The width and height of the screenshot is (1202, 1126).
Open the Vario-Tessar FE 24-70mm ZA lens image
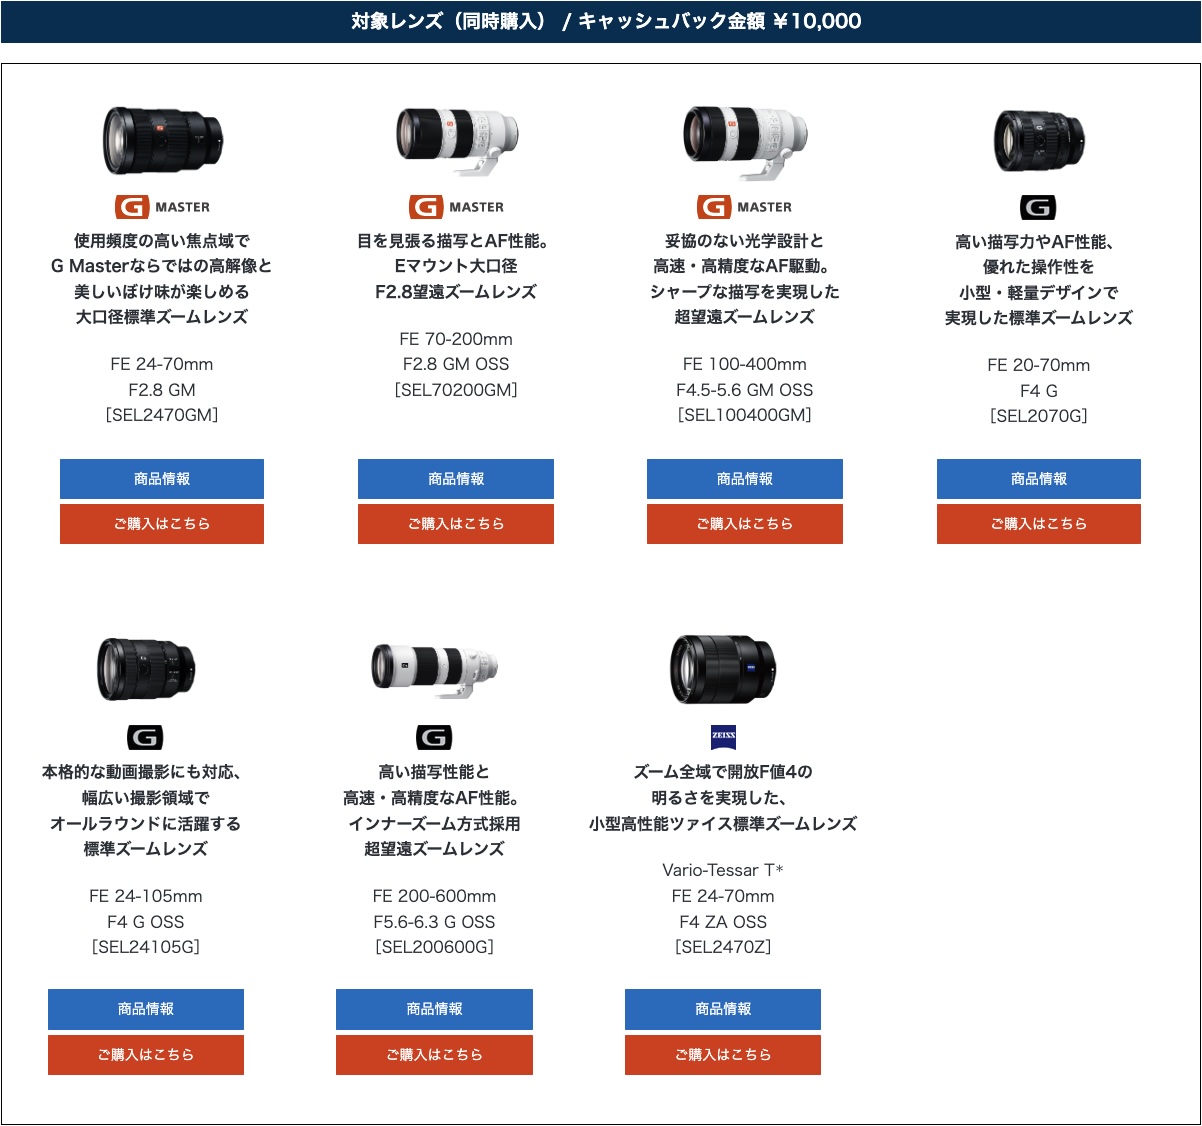[723, 669]
